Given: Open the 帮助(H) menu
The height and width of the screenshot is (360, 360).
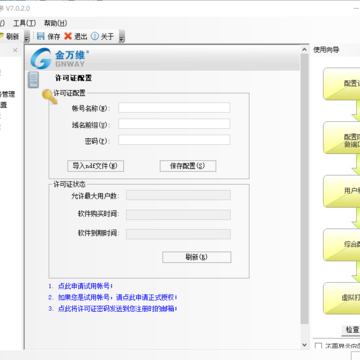Looking at the screenshot, I should point(55,23).
